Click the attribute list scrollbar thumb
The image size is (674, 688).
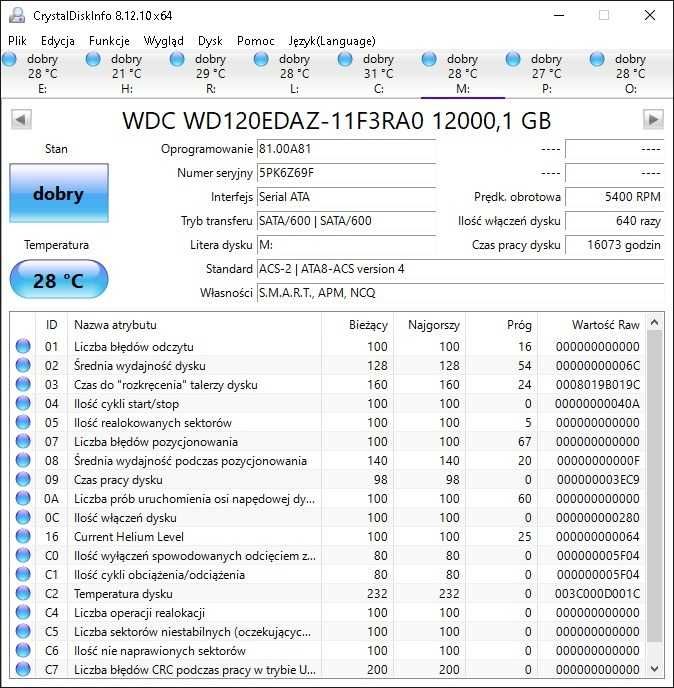(x=654, y=485)
